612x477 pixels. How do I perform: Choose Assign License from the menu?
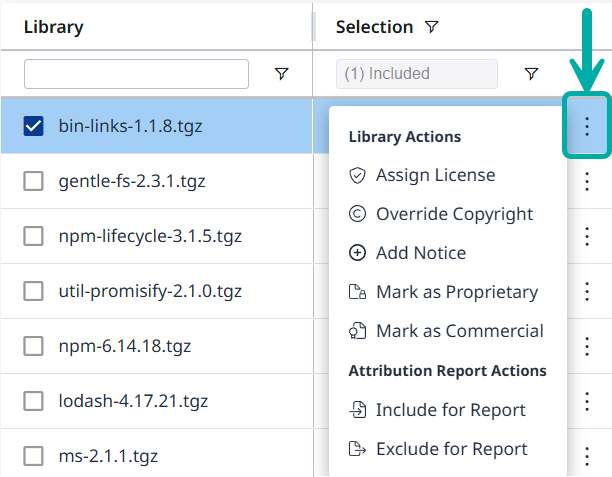click(435, 175)
